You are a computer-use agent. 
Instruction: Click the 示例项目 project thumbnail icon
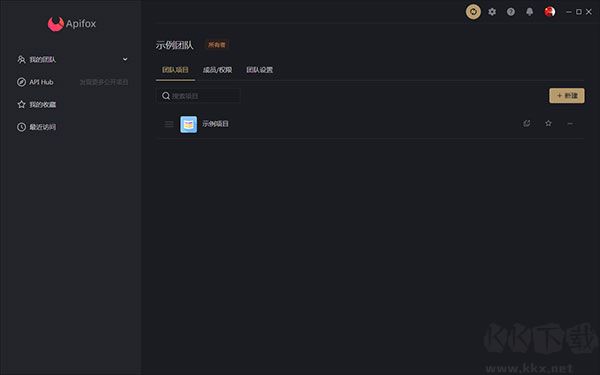point(189,124)
